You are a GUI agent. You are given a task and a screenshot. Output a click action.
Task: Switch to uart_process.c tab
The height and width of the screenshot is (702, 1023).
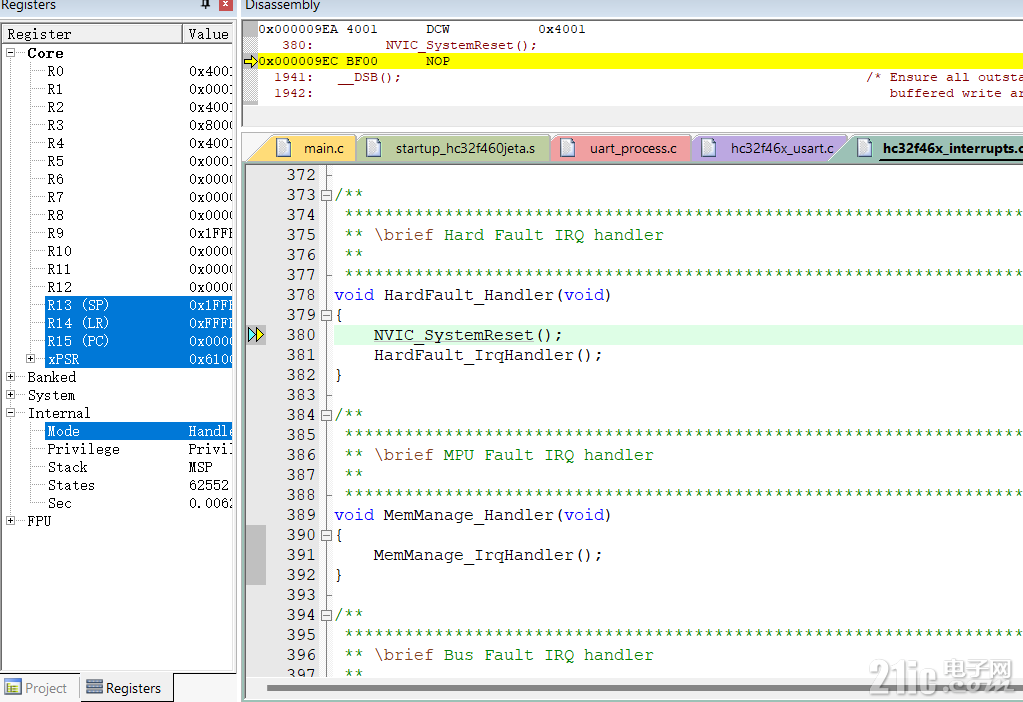(x=622, y=148)
